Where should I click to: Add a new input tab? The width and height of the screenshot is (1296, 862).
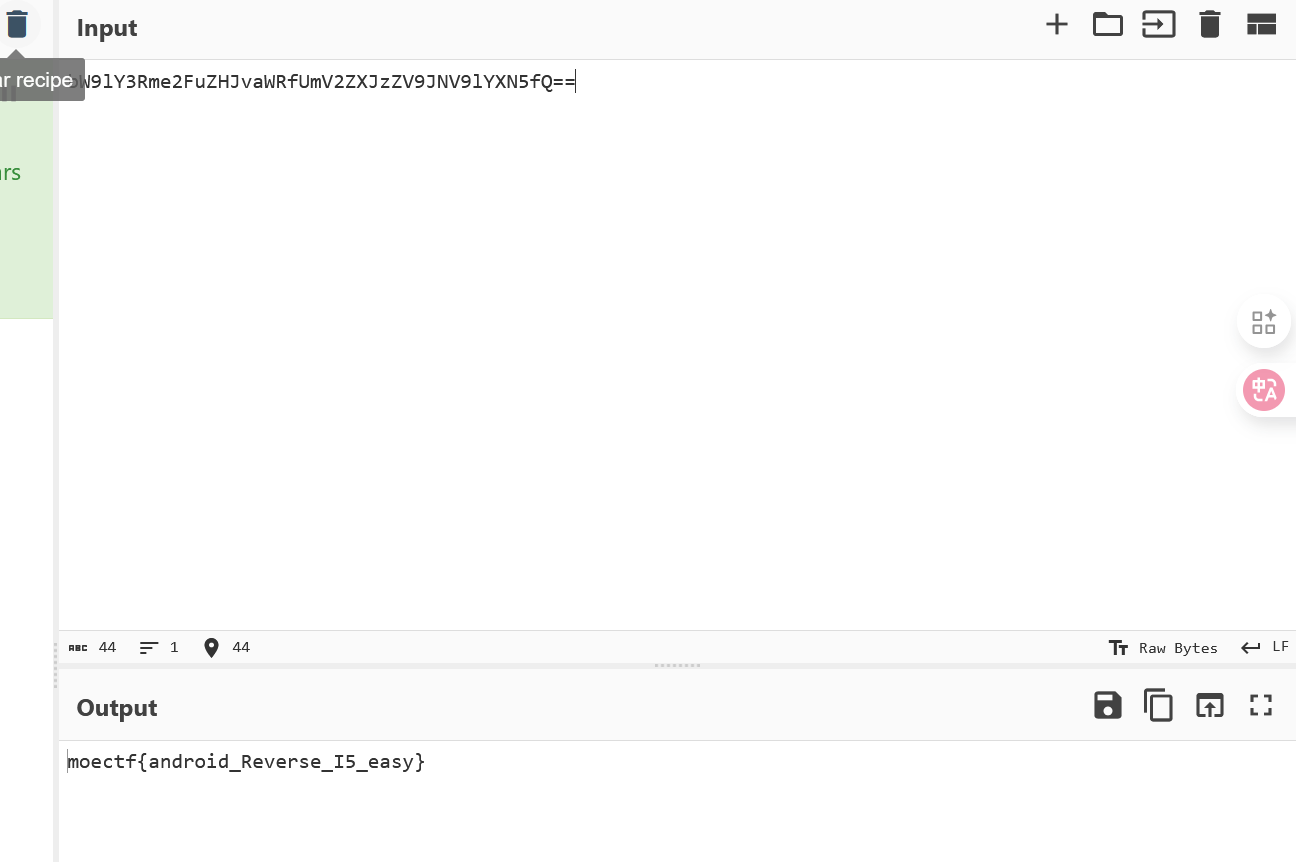tap(1057, 25)
